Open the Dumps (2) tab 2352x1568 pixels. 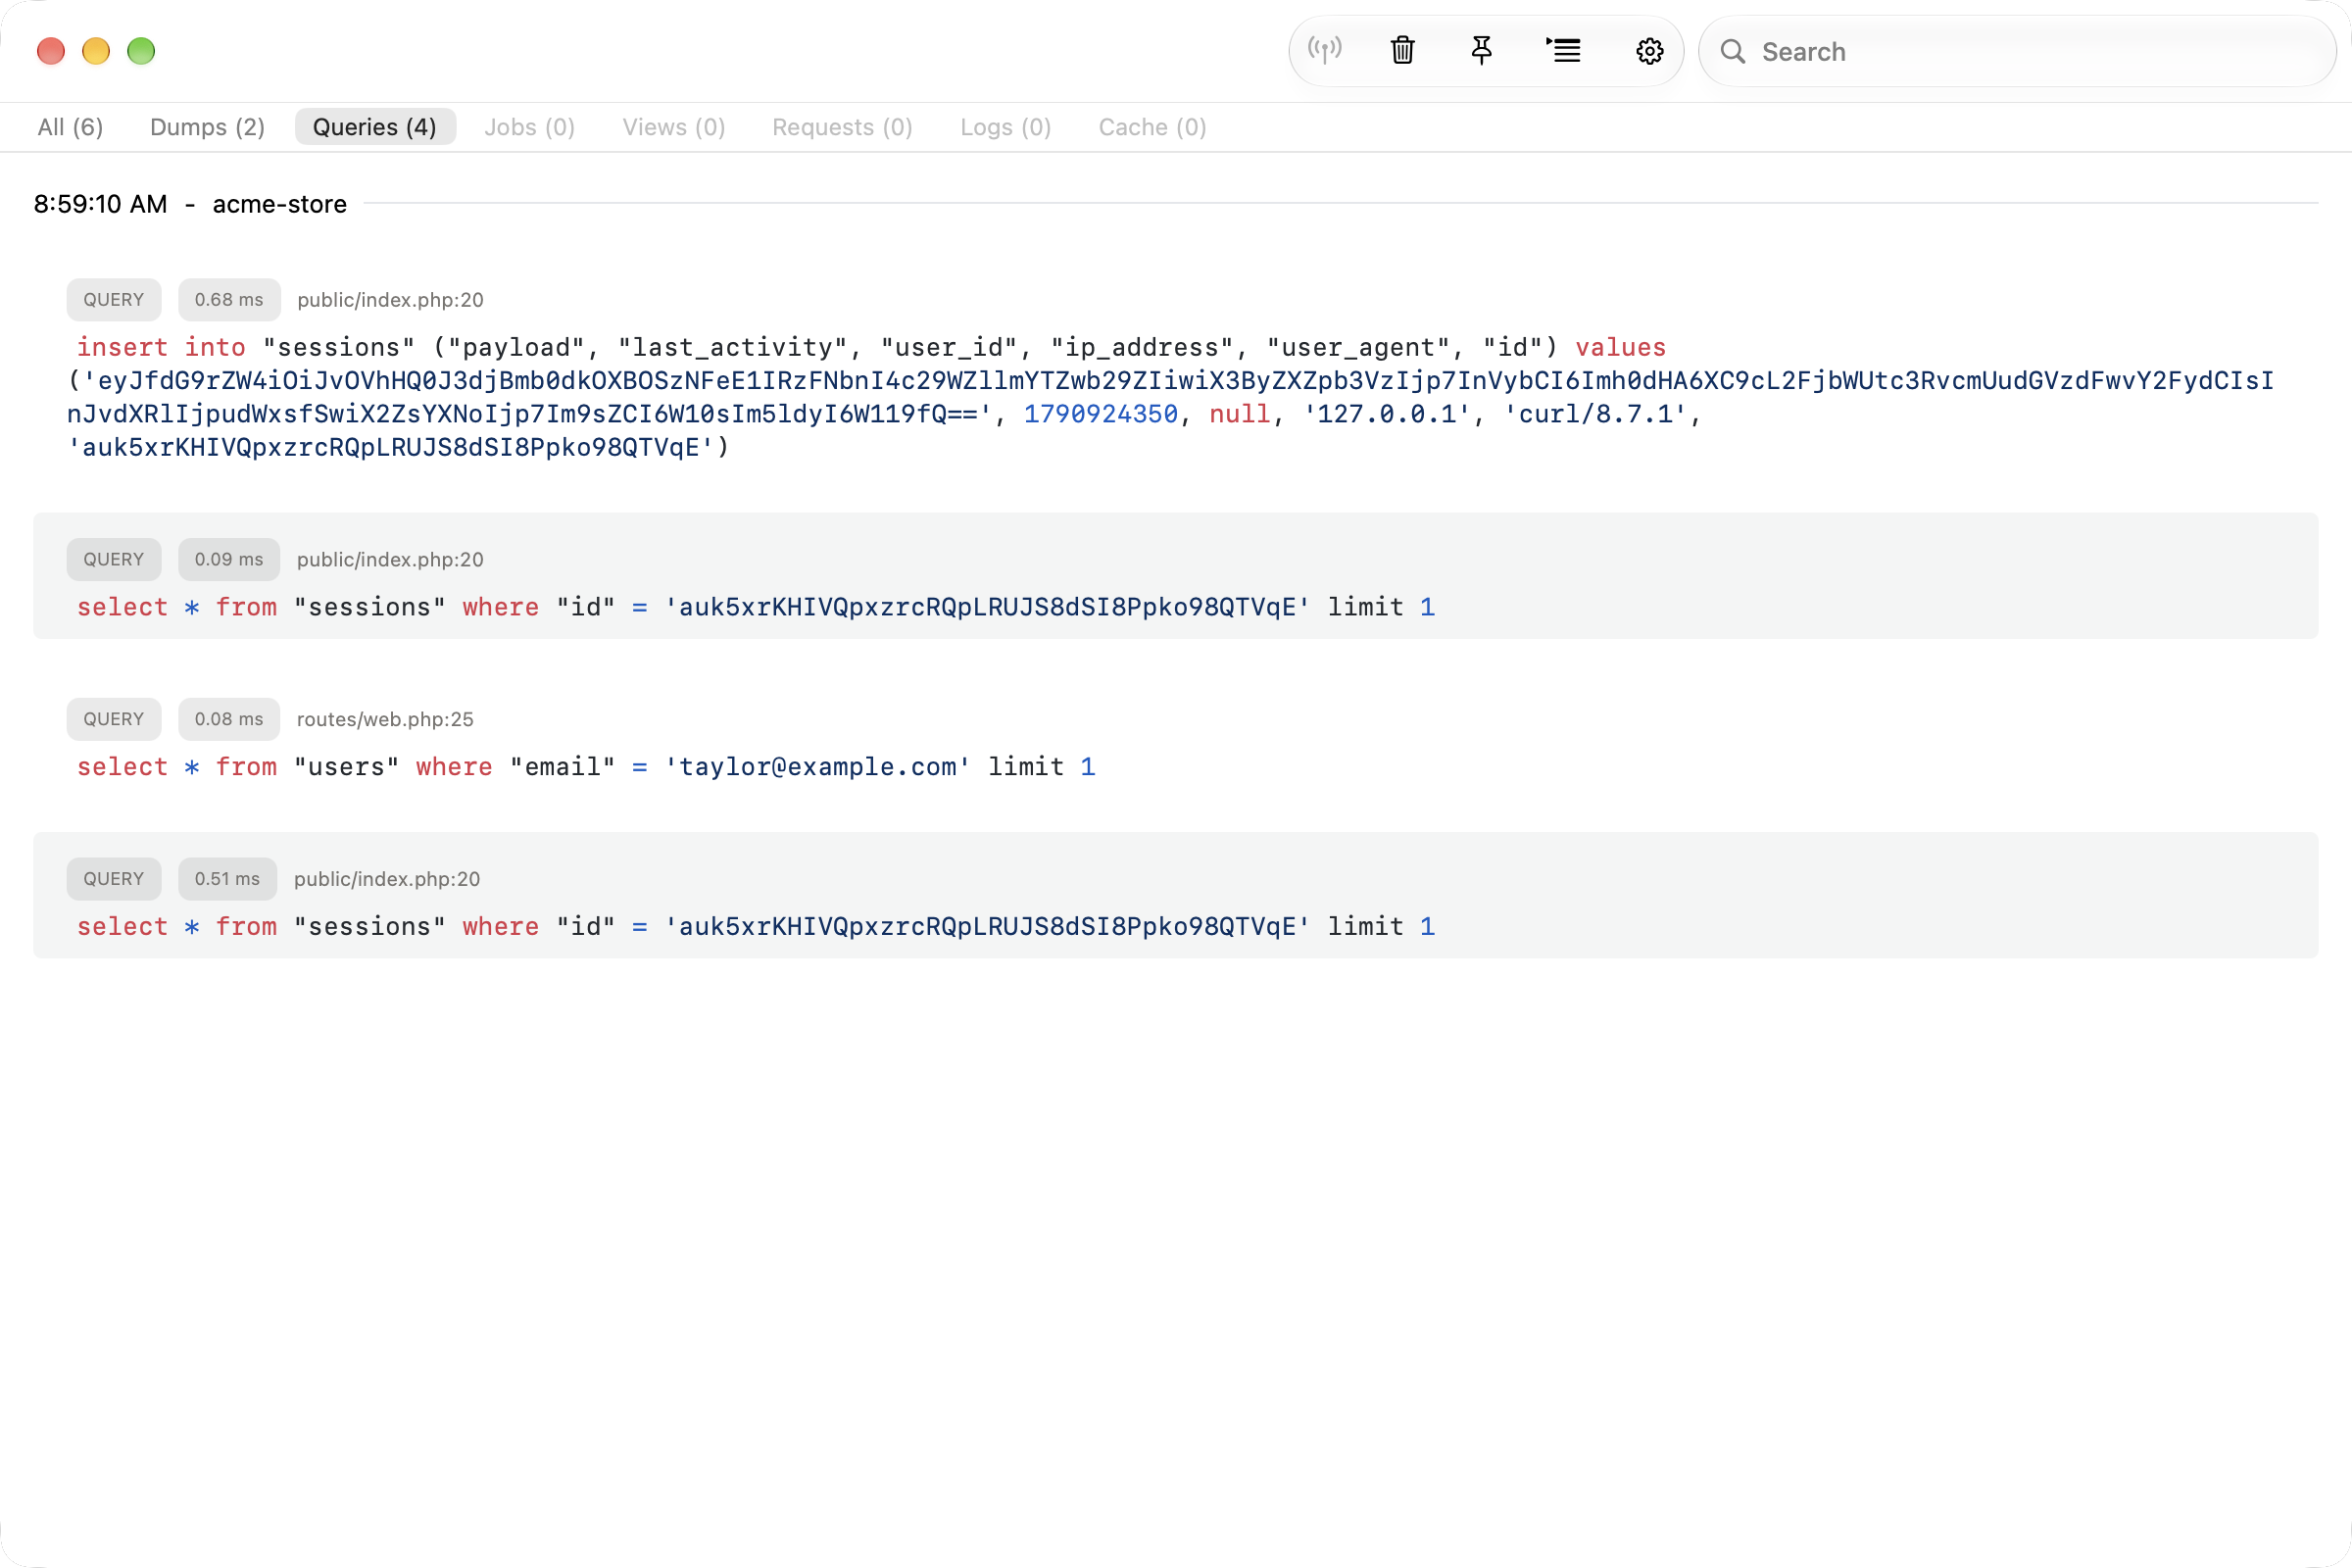pos(207,127)
